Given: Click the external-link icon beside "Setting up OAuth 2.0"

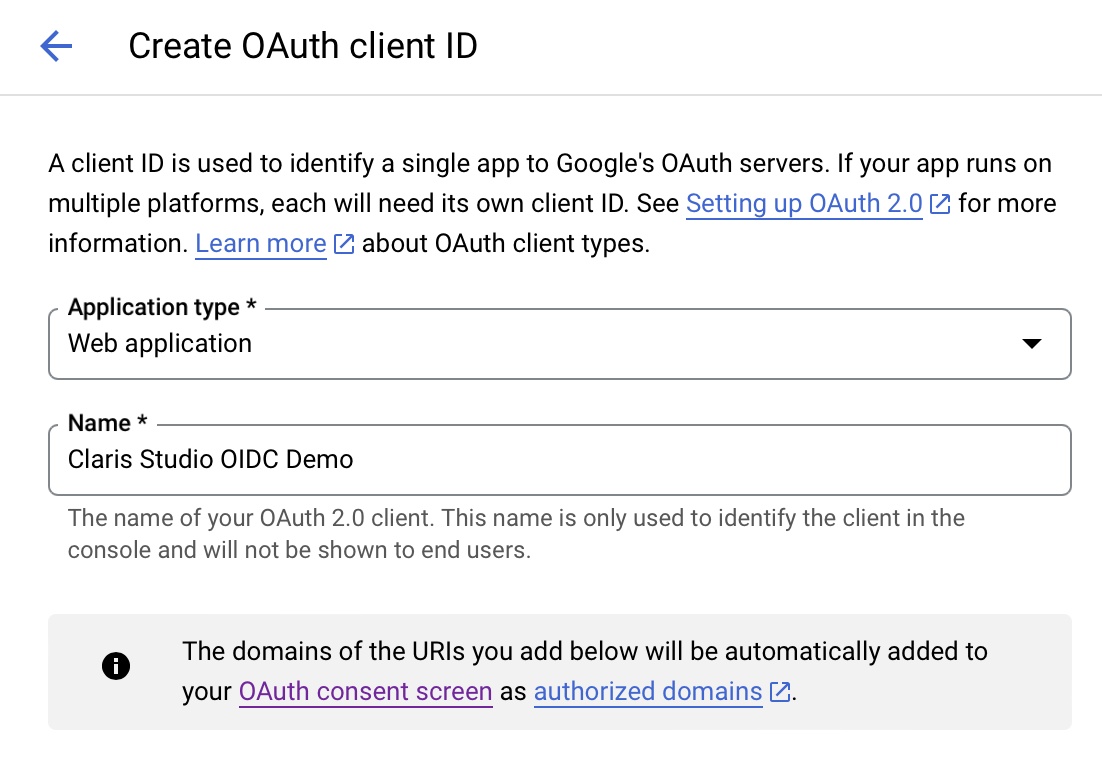Looking at the screenshot, I should point(939,203).
